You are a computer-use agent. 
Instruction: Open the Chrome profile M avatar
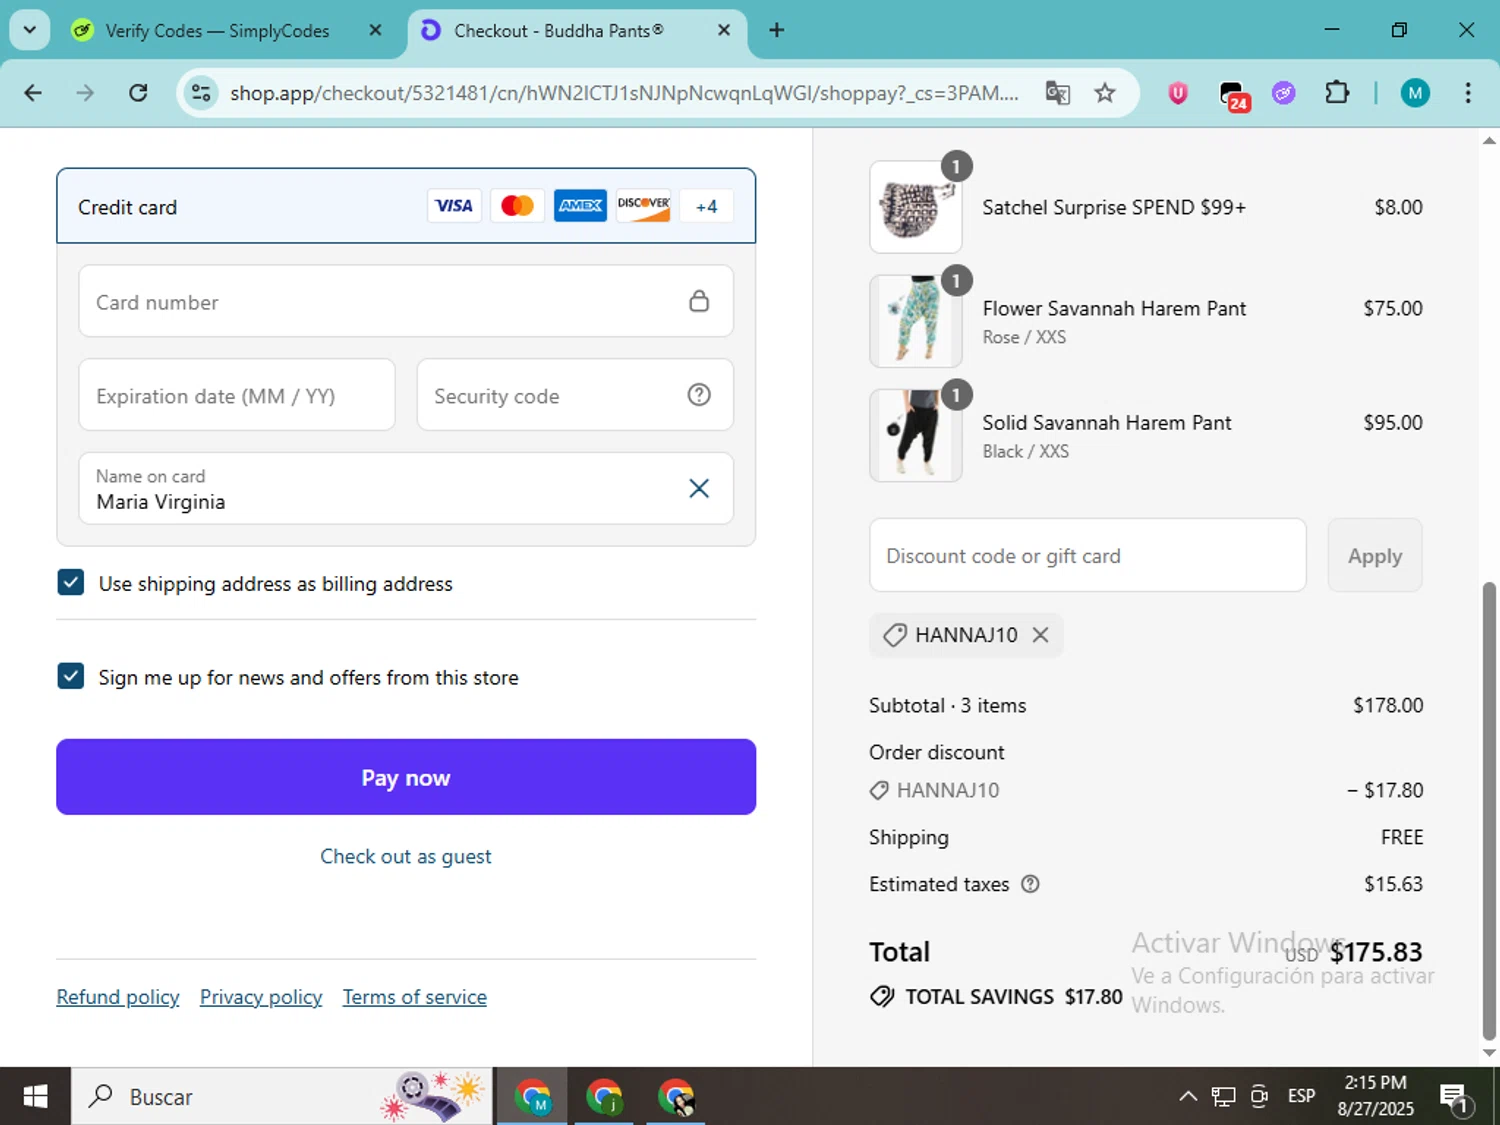pos(1414,93)
